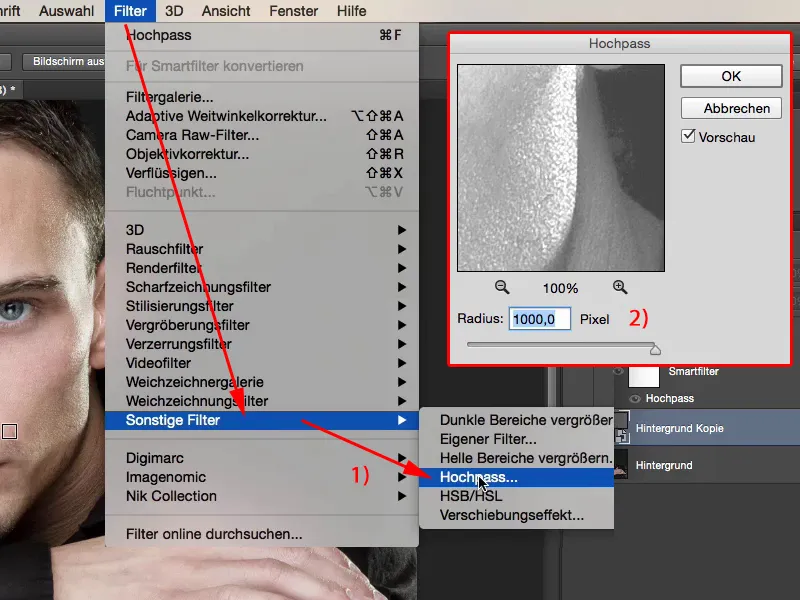
Task: Expand the Stilisierungsfilter submenu
Action: coord(262,306)
